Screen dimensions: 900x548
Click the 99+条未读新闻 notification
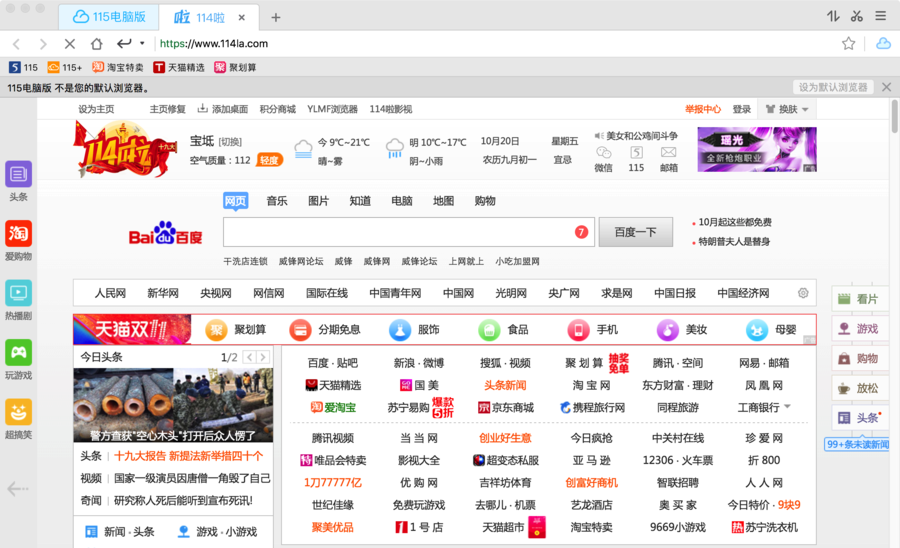point(857,444)
